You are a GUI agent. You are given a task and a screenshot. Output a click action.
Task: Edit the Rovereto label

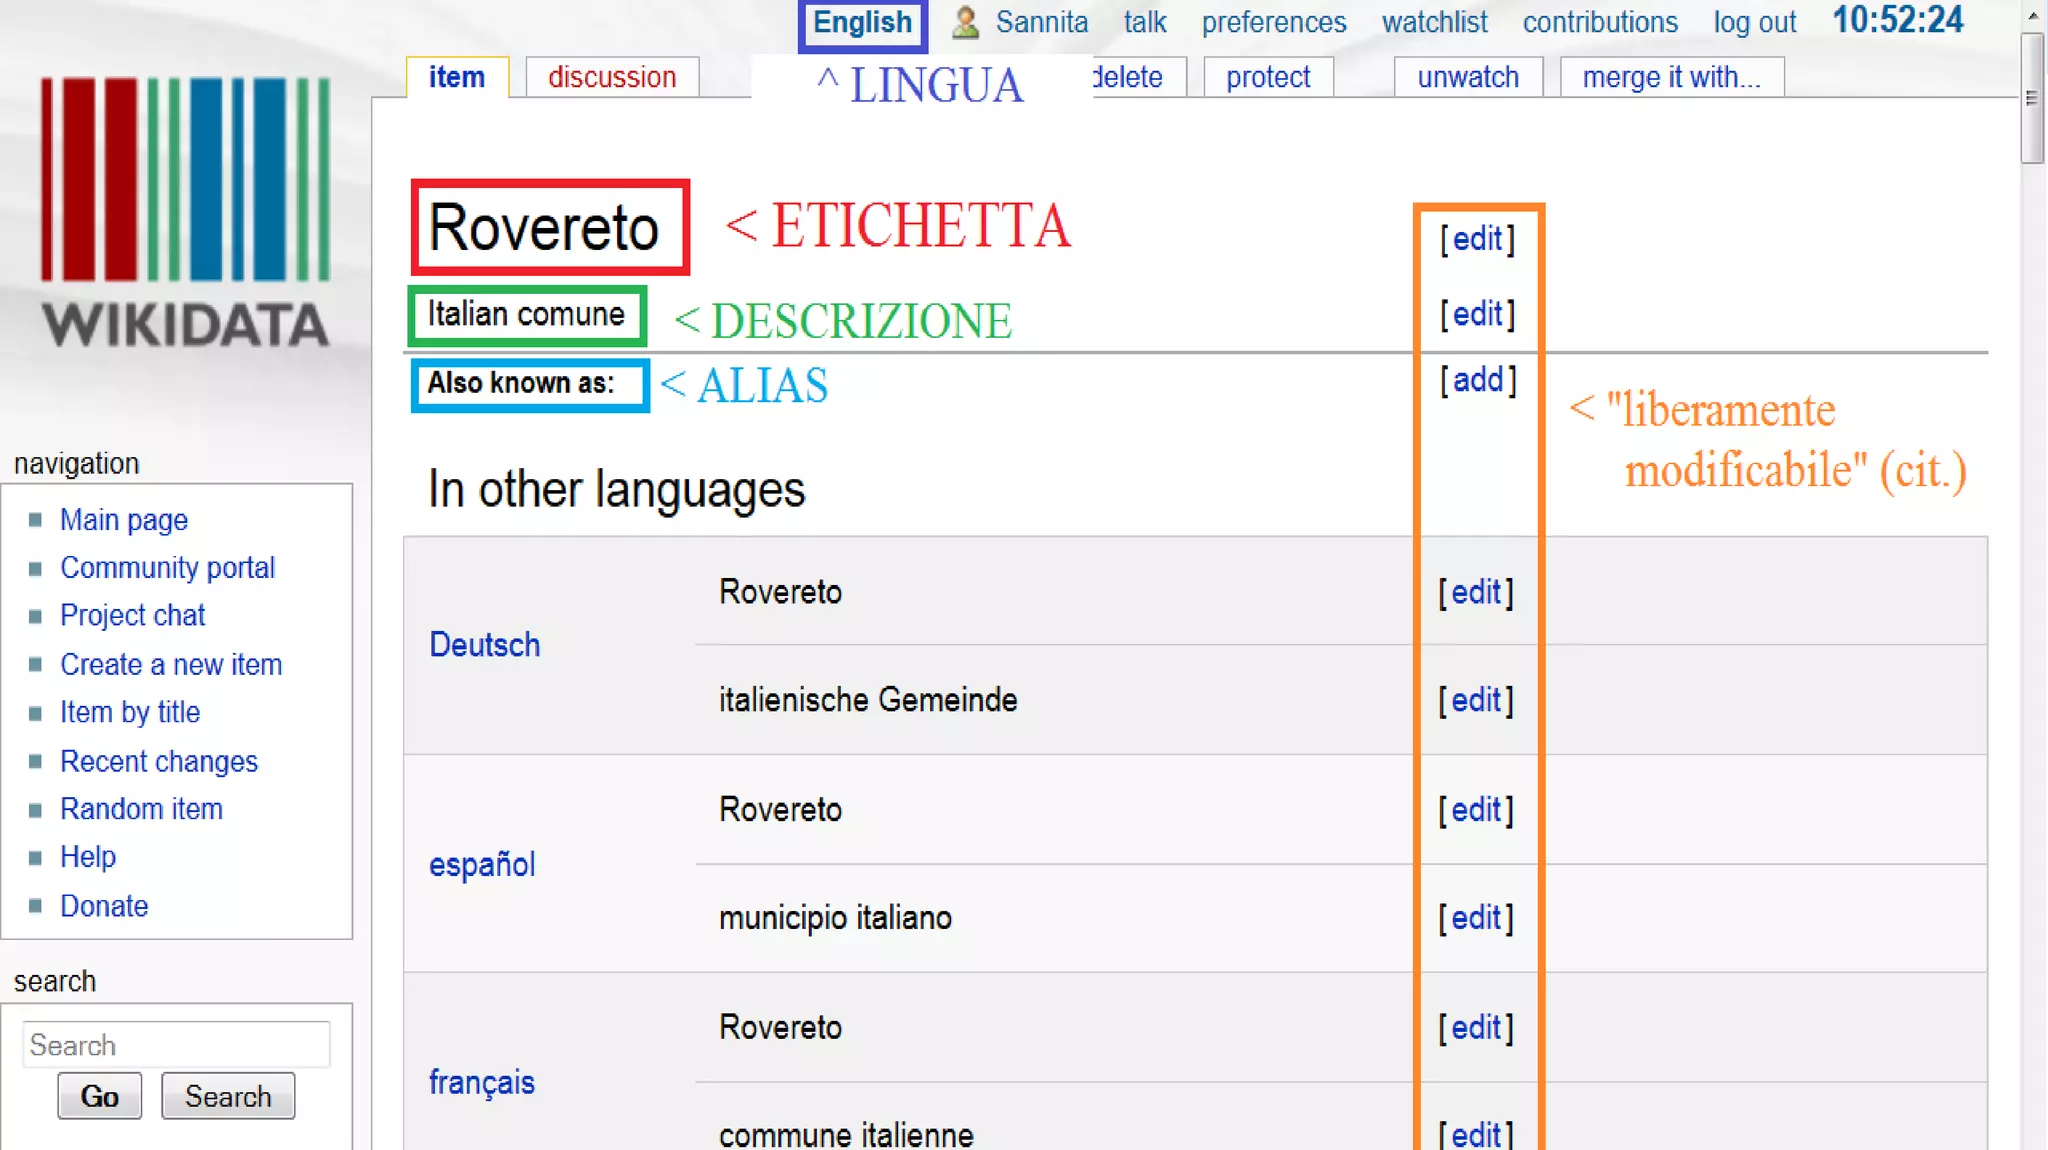pyautogui.click(x=1477, y=239)
